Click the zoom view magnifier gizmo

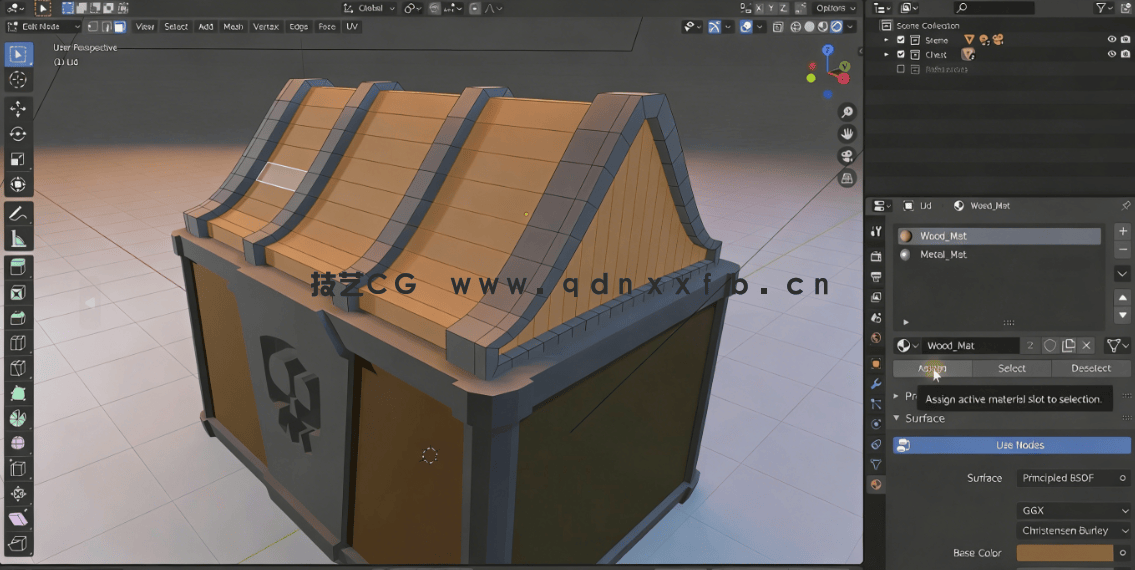click(846, 112)
